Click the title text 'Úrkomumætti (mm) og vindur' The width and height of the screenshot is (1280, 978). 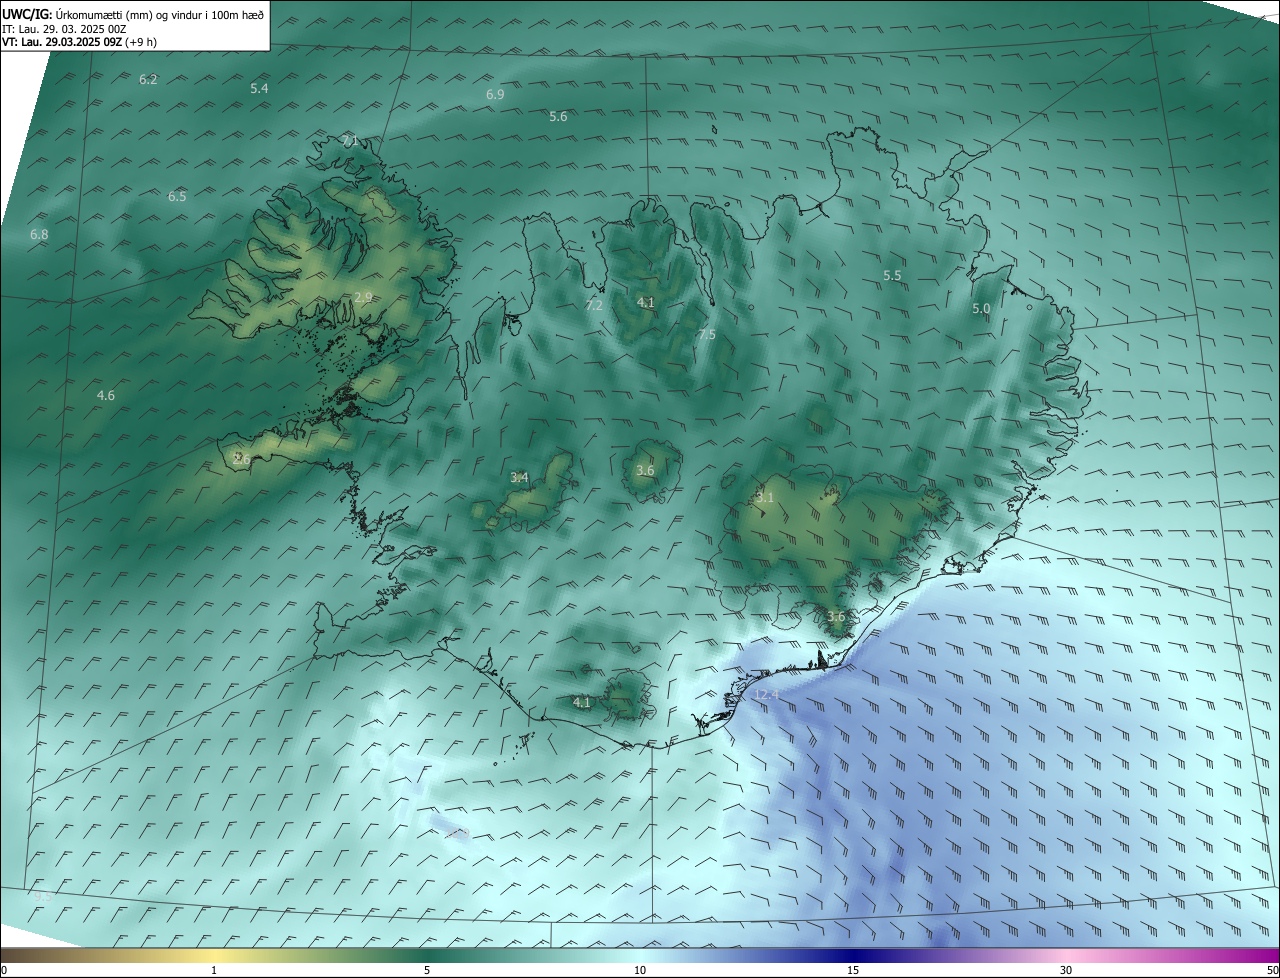(130, 15)
